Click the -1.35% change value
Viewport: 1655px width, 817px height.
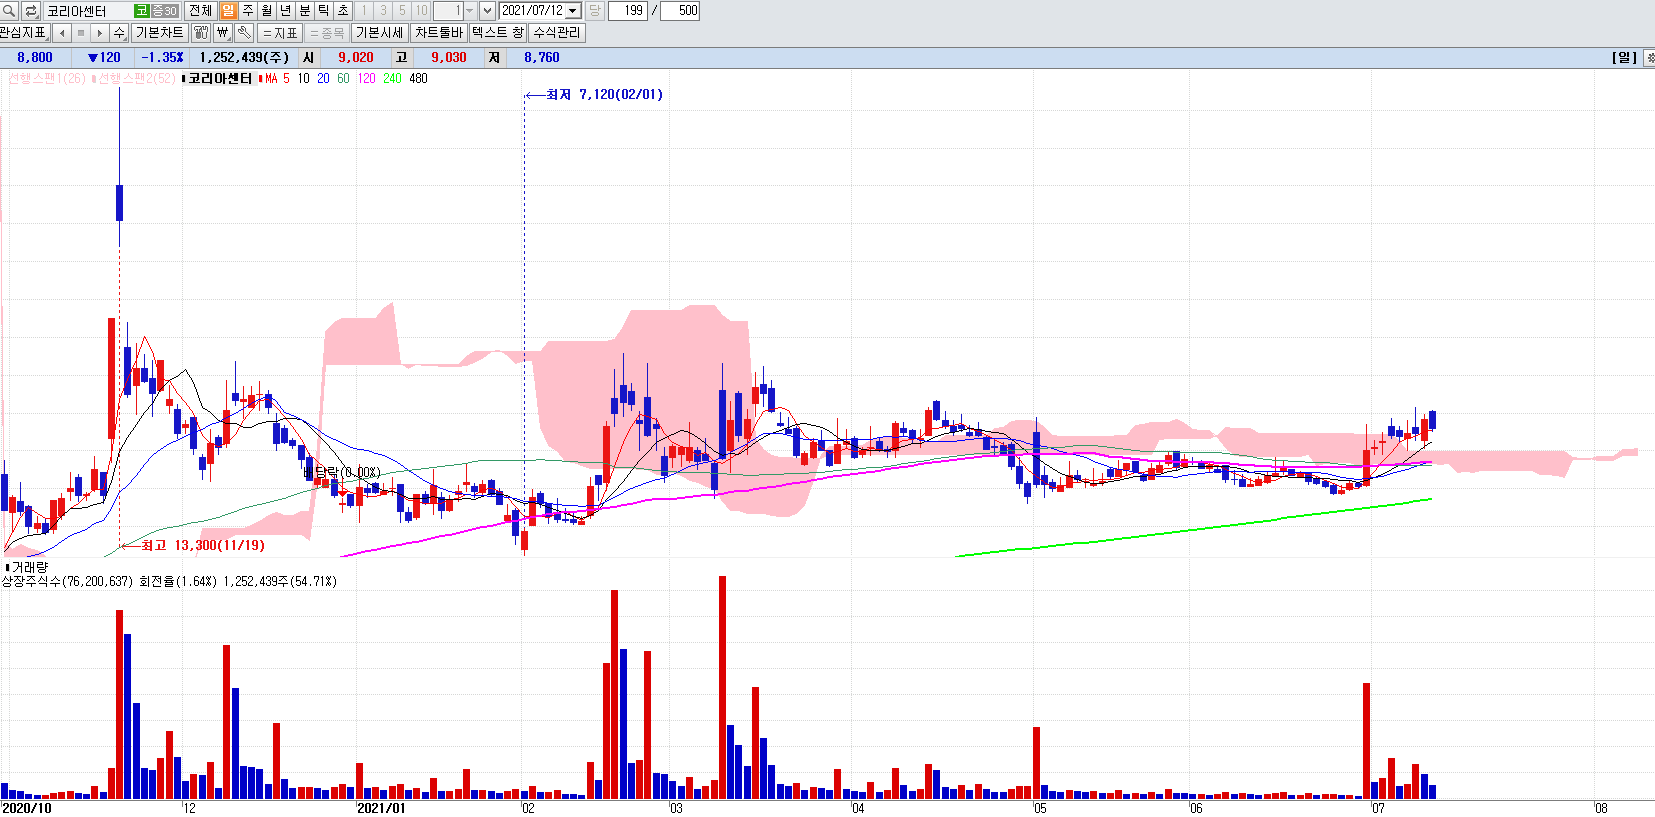(162, 58)
